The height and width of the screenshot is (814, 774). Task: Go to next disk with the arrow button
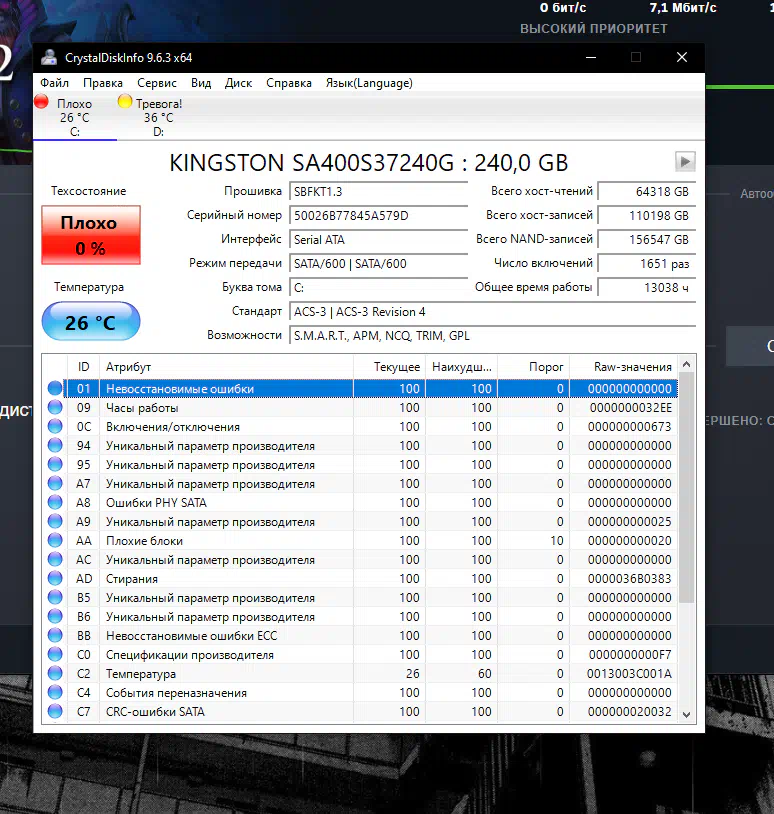685,161
